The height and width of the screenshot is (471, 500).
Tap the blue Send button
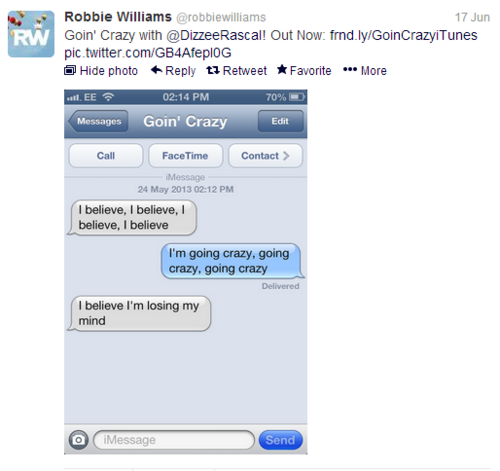281,440
